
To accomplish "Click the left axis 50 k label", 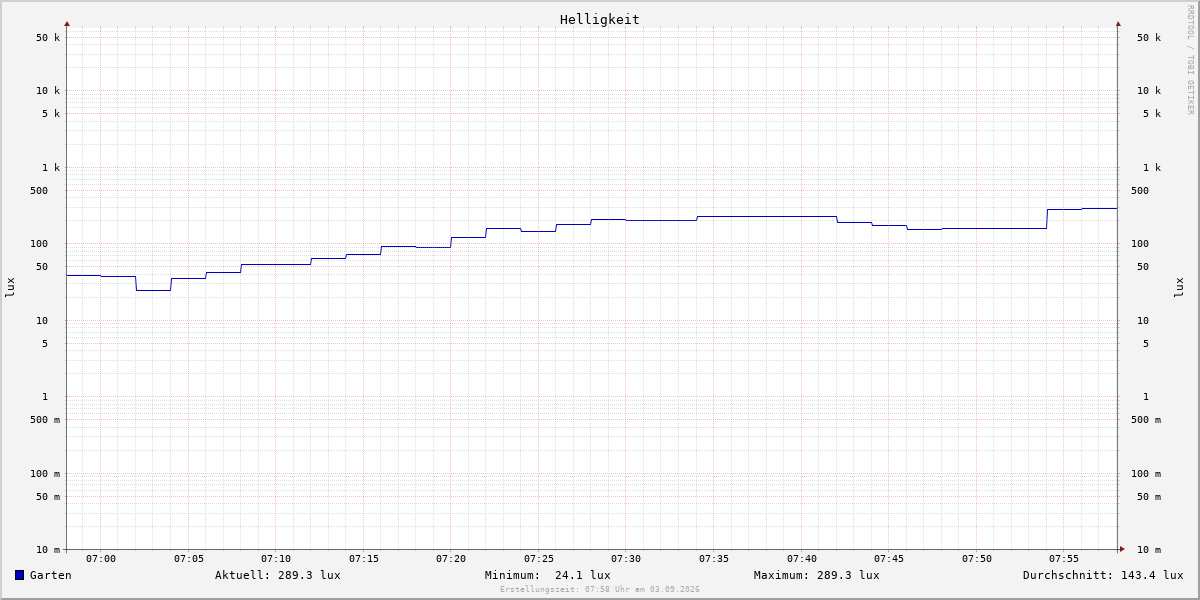I will [x=48, y=38].
